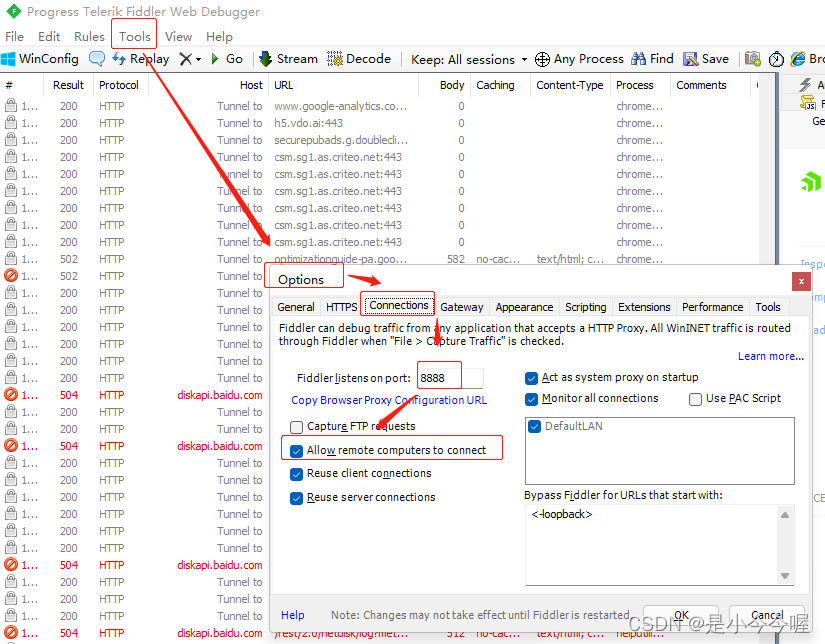The height and width of the screenshot is (644, 825).
Task: Toggle the Stream icon
Action: [x=266, y=59]
